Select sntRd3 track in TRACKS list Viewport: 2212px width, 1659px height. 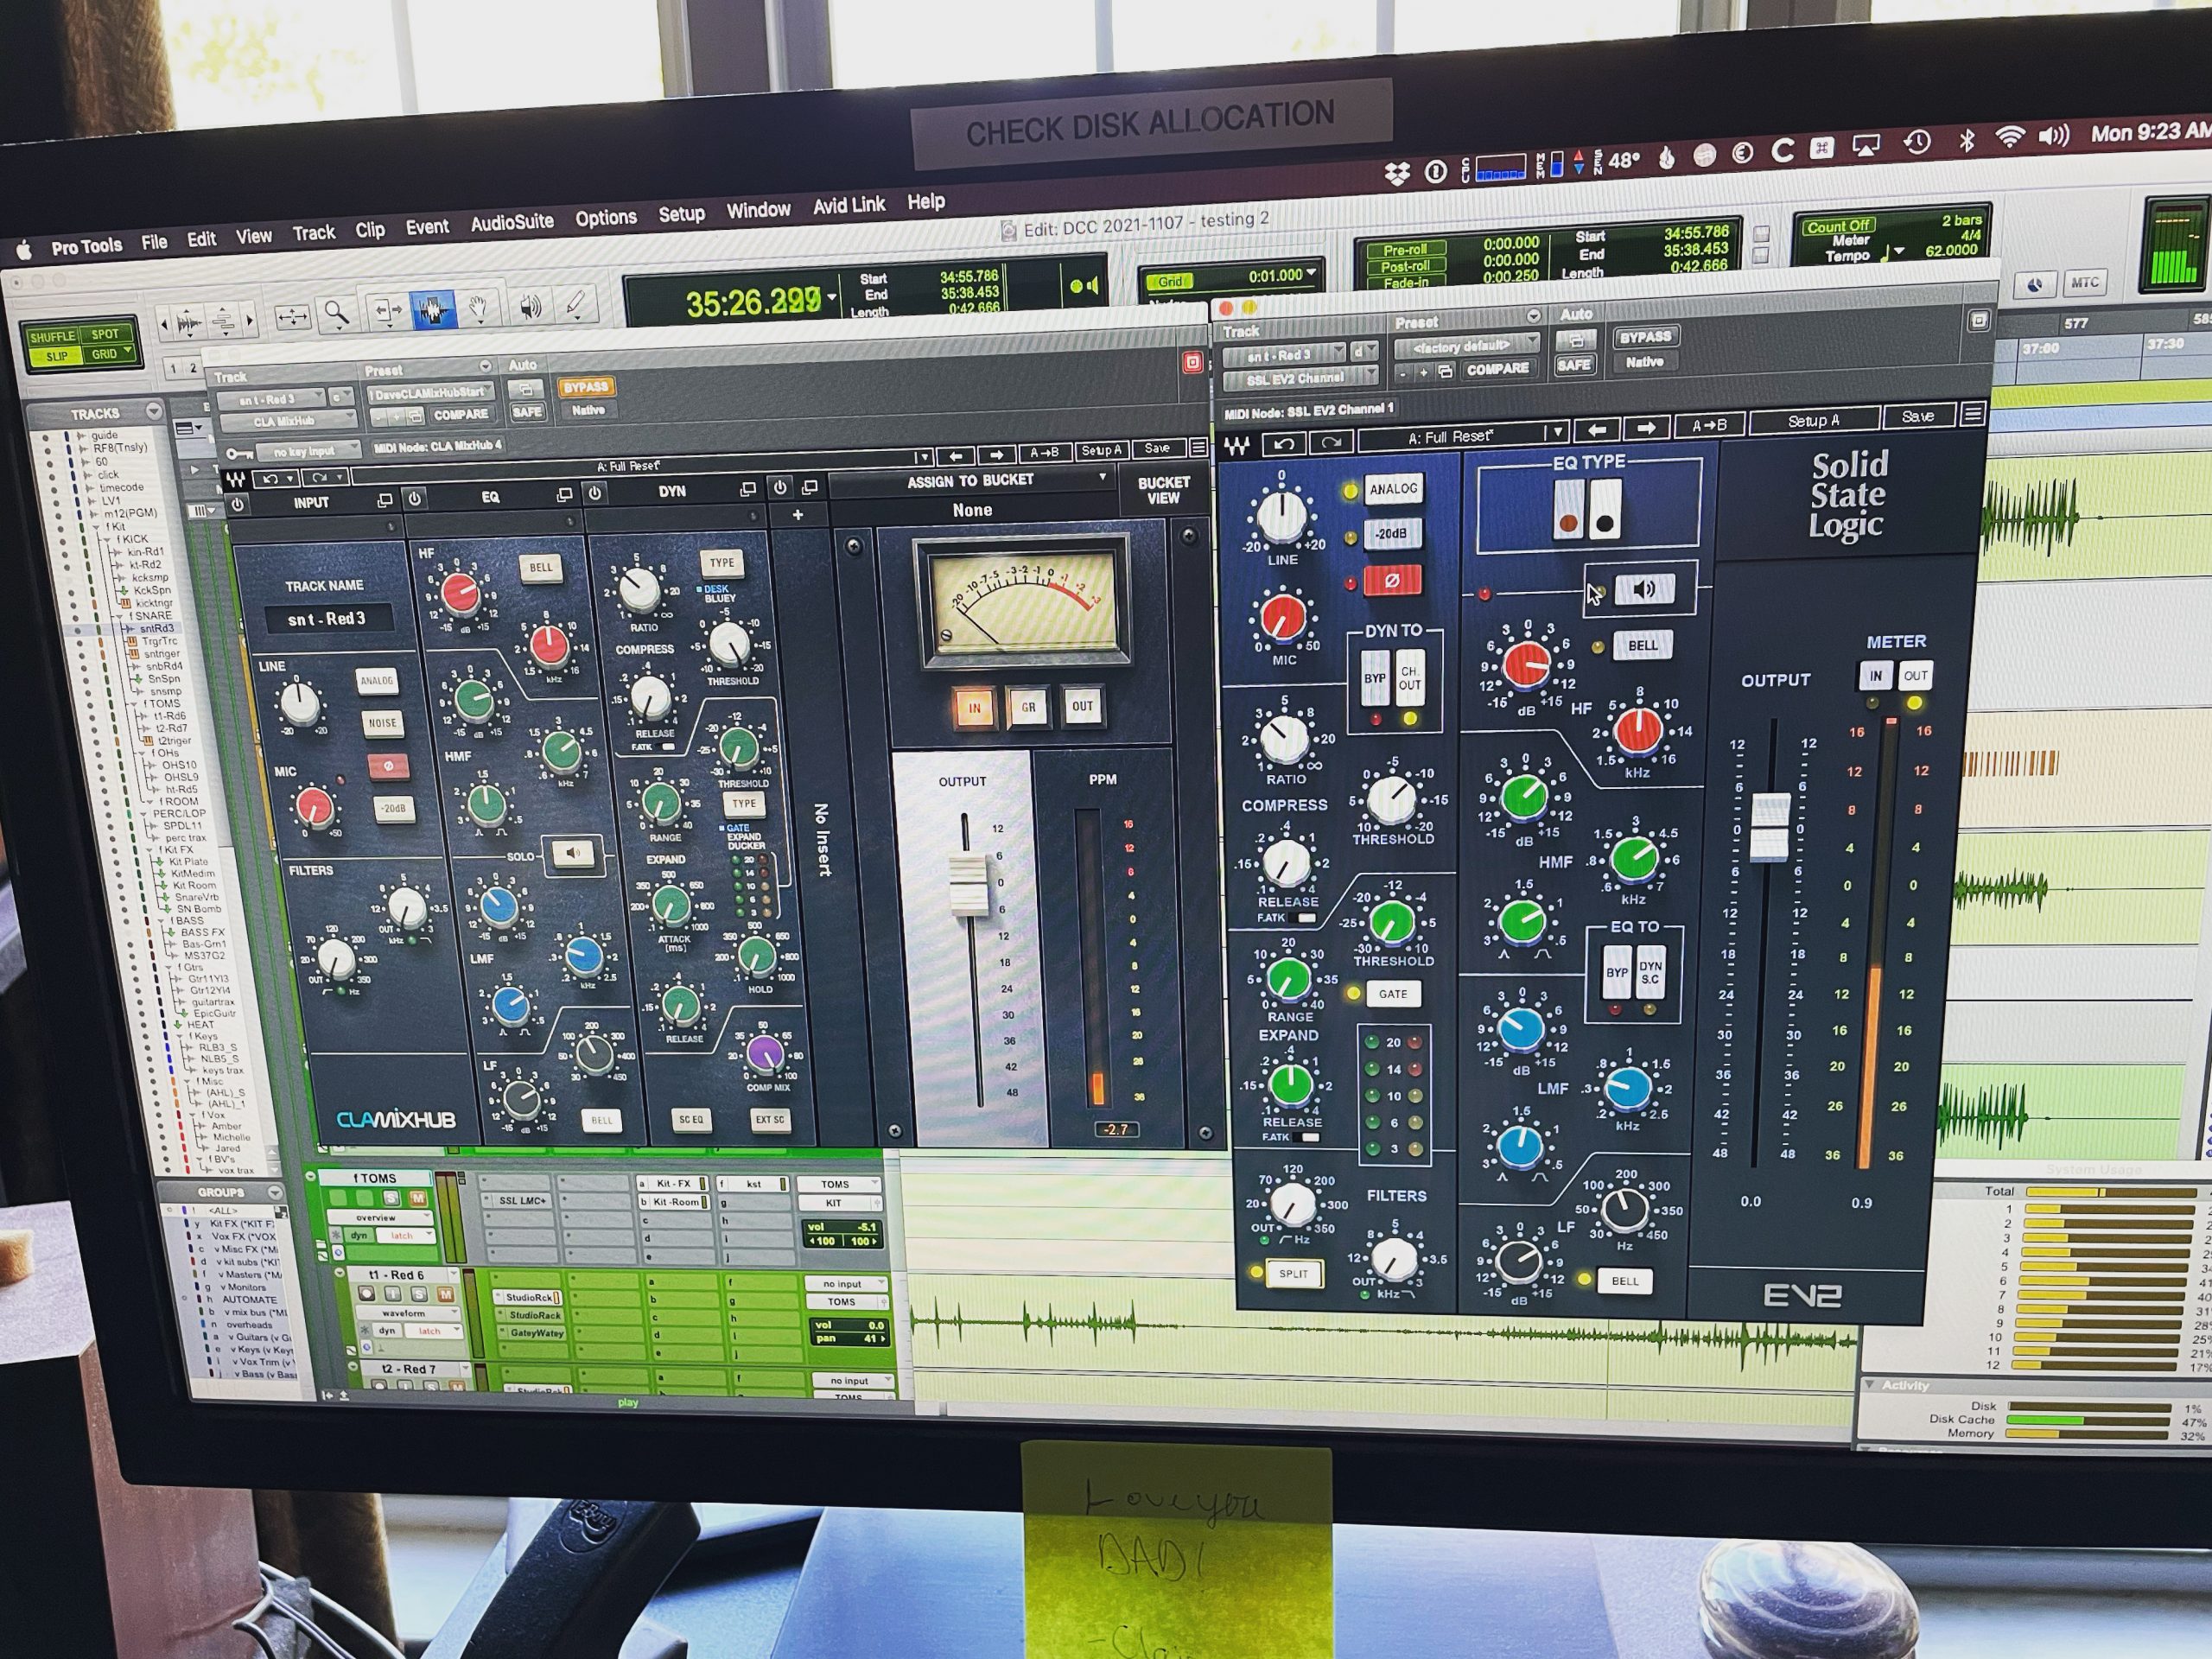click(x=156, y=629)
